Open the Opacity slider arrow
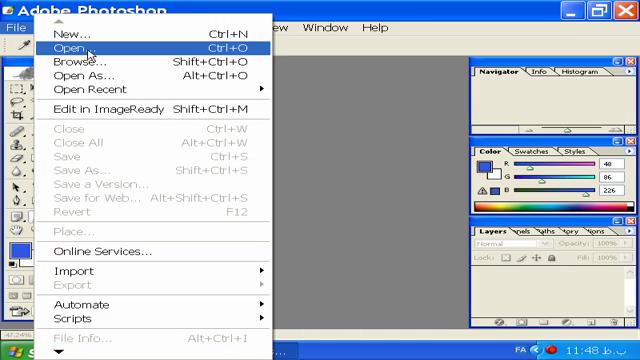 coord(626,243)
